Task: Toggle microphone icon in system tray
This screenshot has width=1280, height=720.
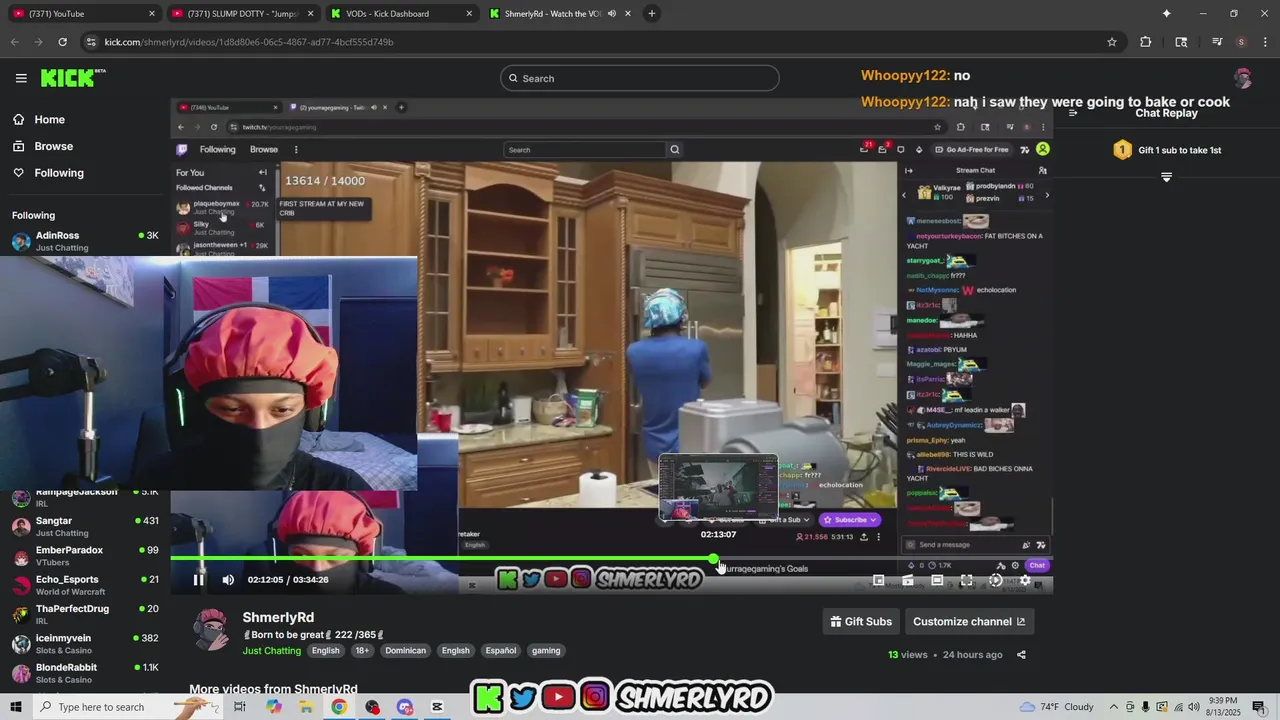Action: coord(1145,707)
